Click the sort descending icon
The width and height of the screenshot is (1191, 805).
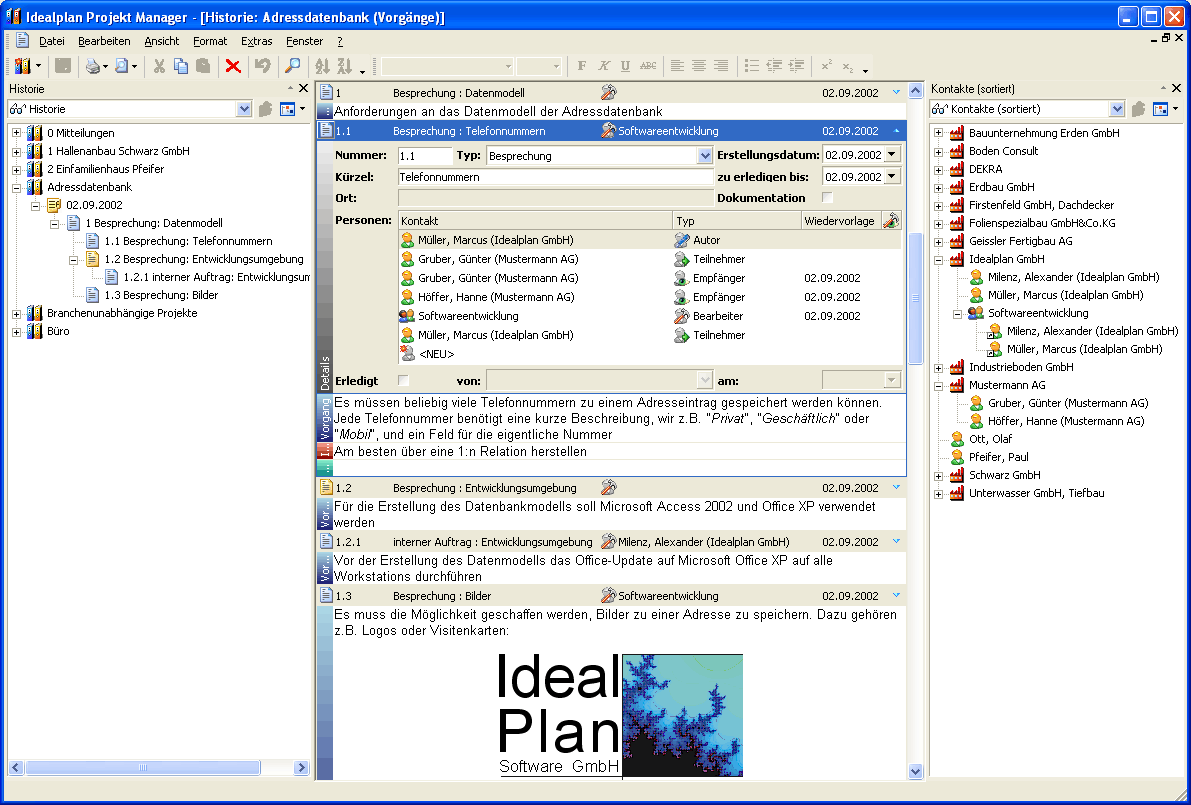345,67
